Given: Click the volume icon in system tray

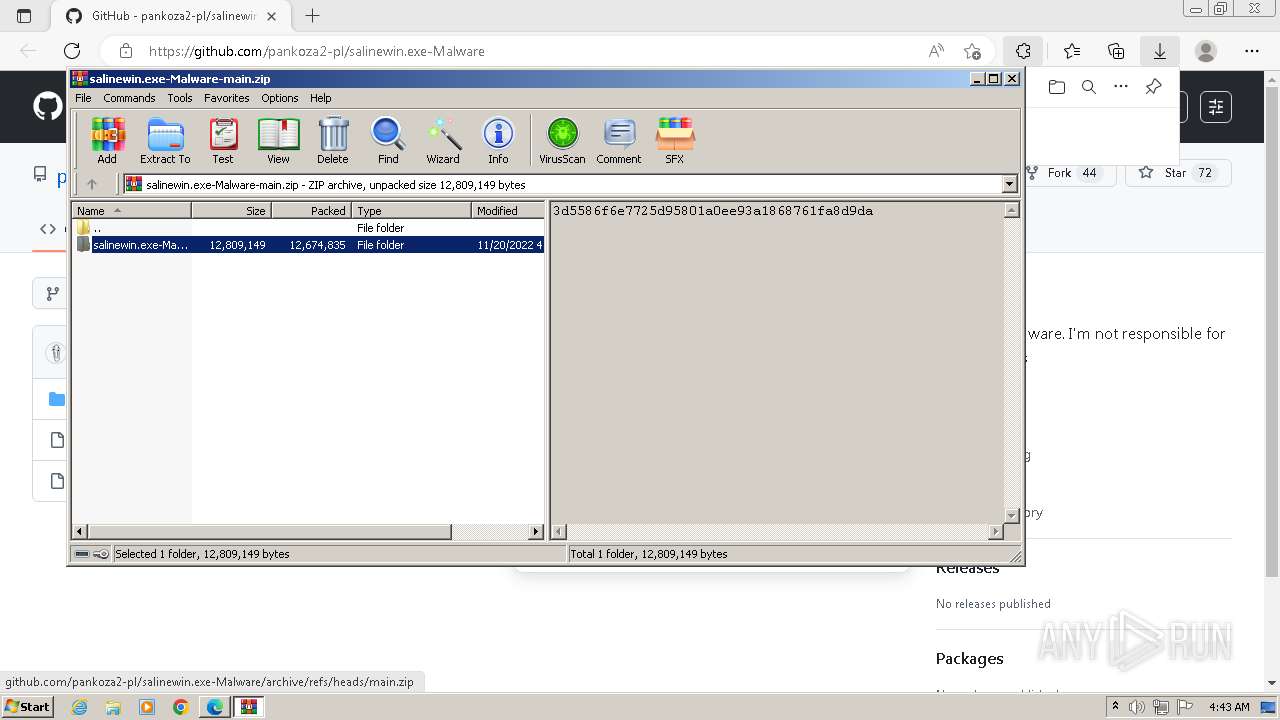Looking at the screenshot, I should 1137,707.
